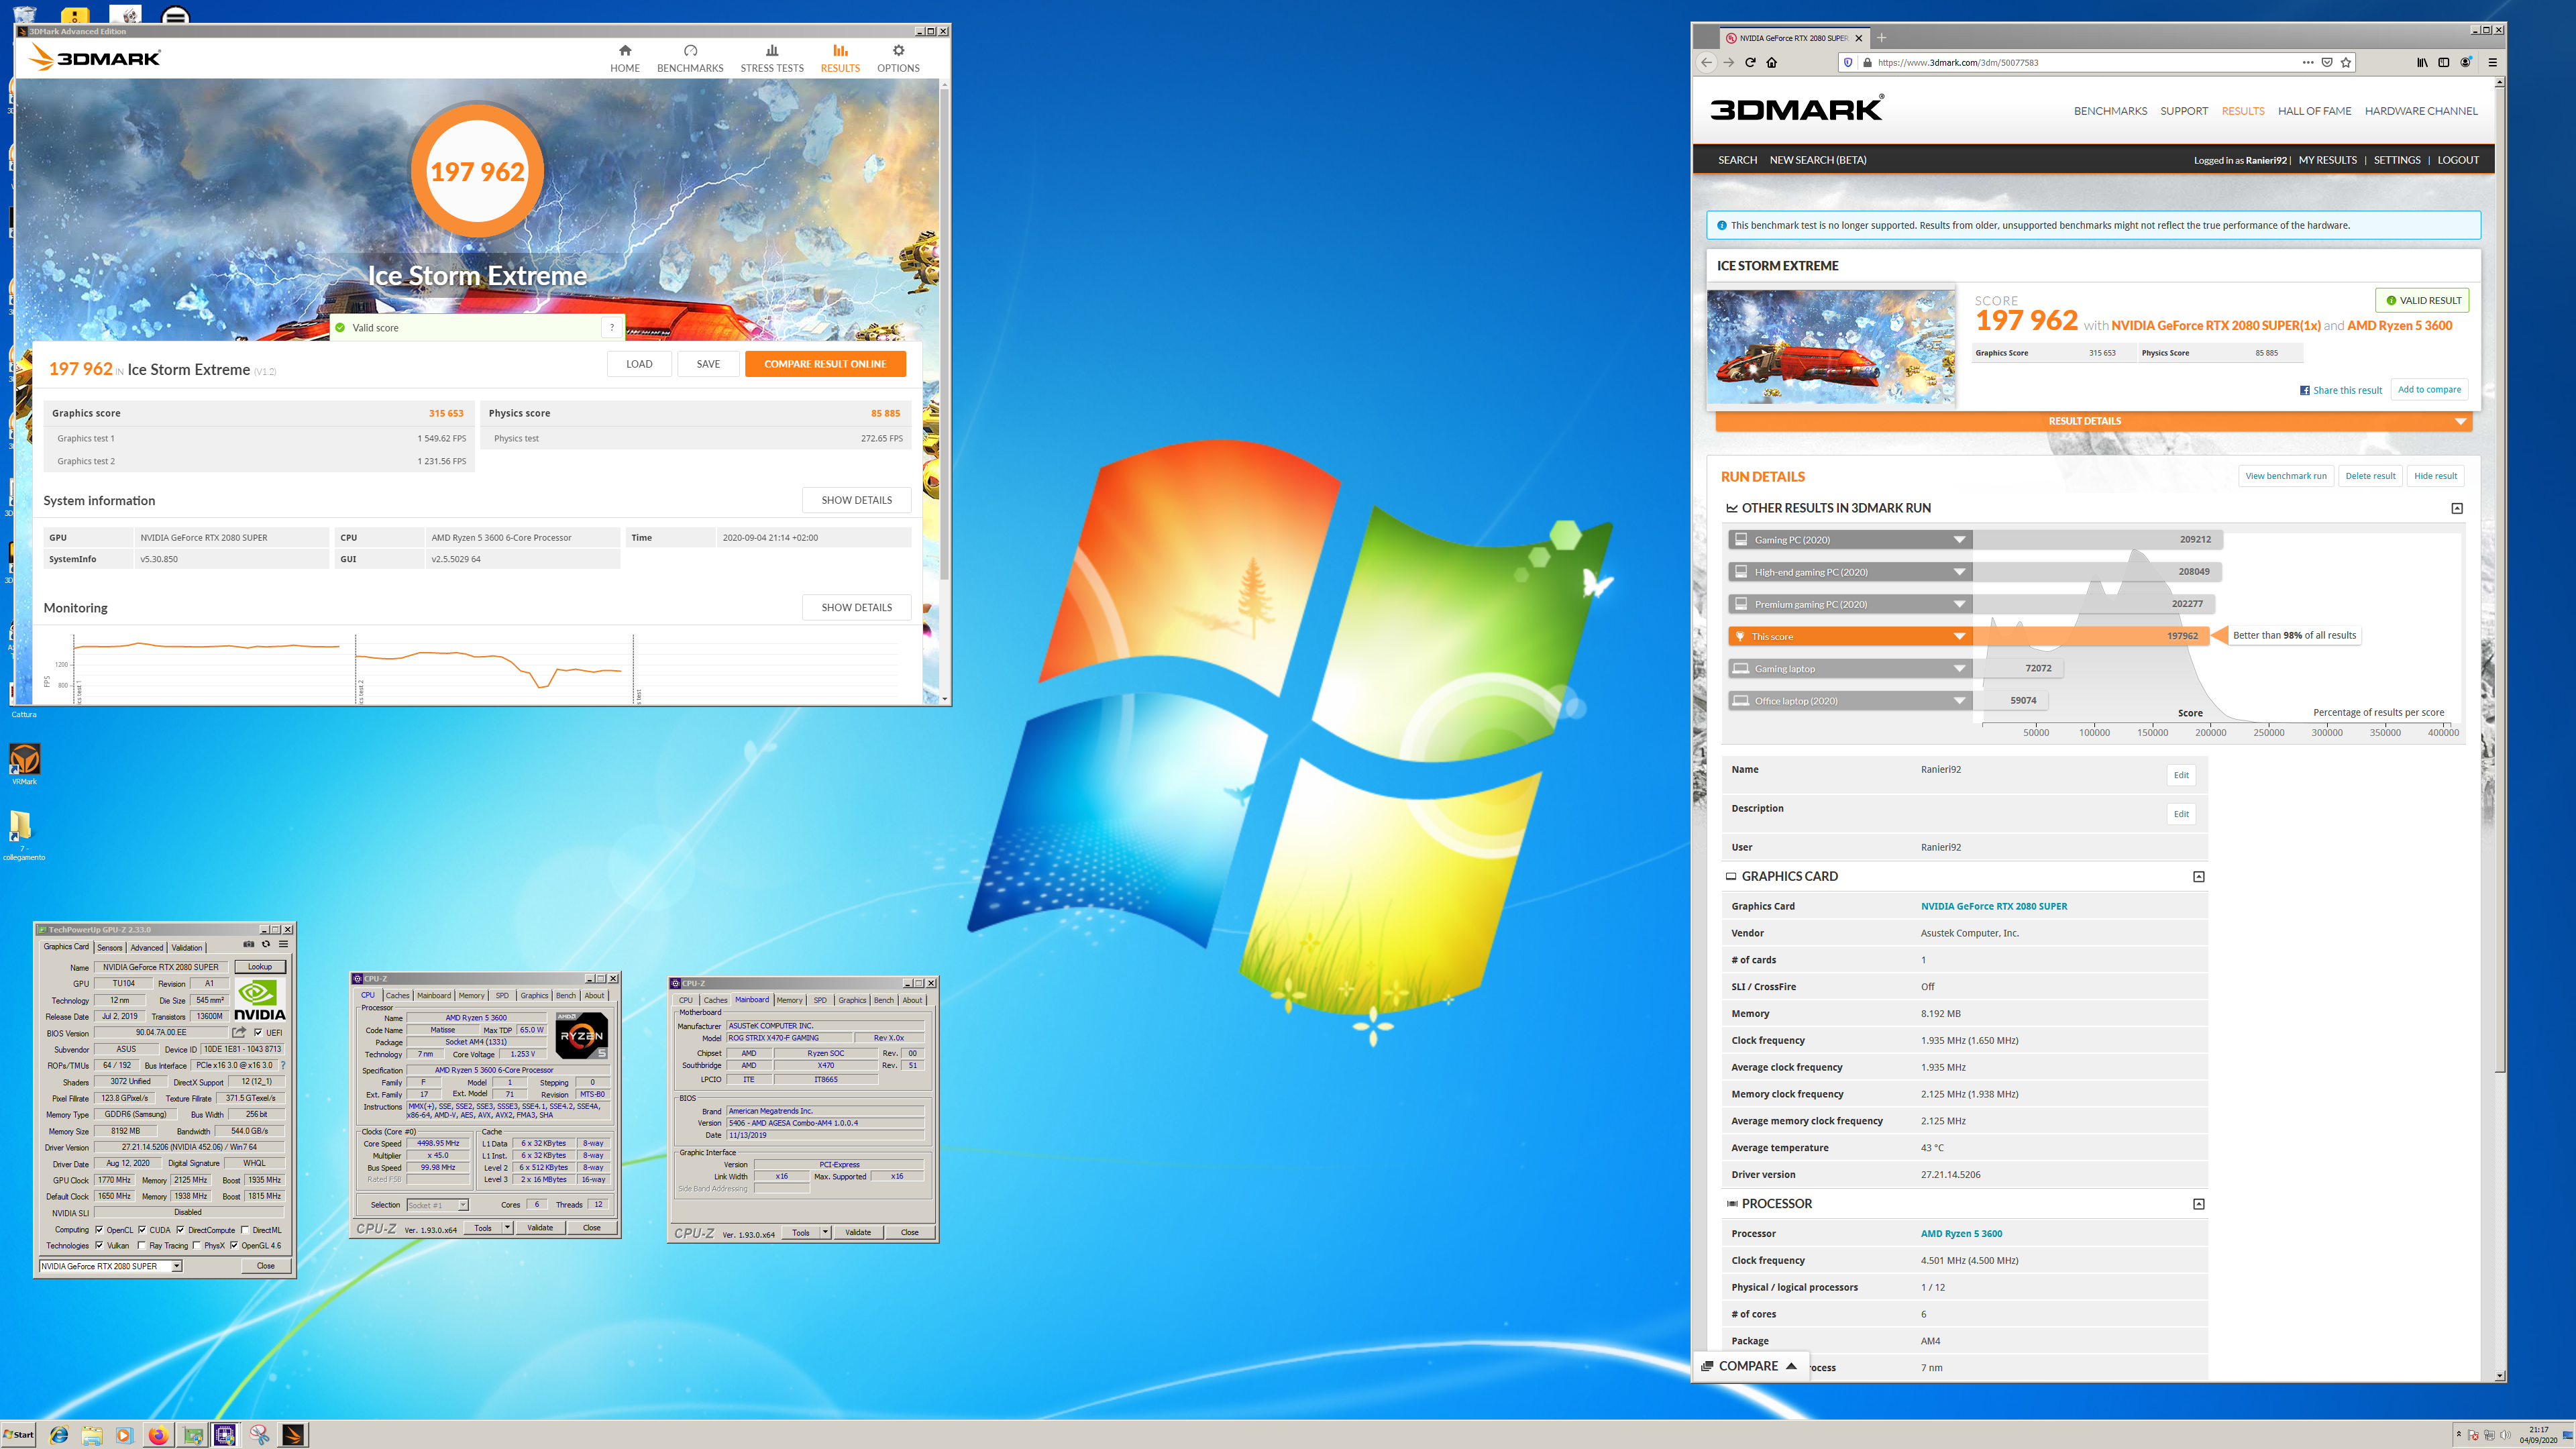Open Benchmarks in the 3DMark app

point(690,58)
